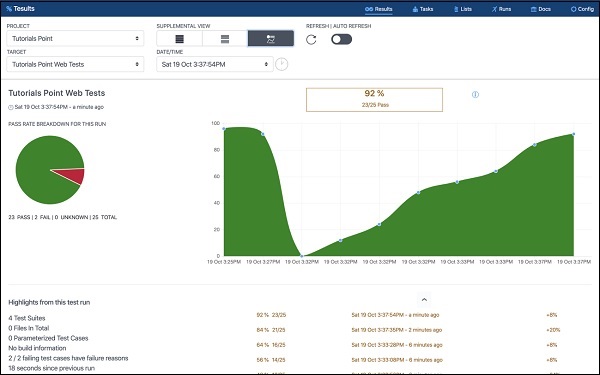Select the detailed list supplemental view icon
This screenshot has height=375, width=600.
pyautogui.click(x=179, y=39)
